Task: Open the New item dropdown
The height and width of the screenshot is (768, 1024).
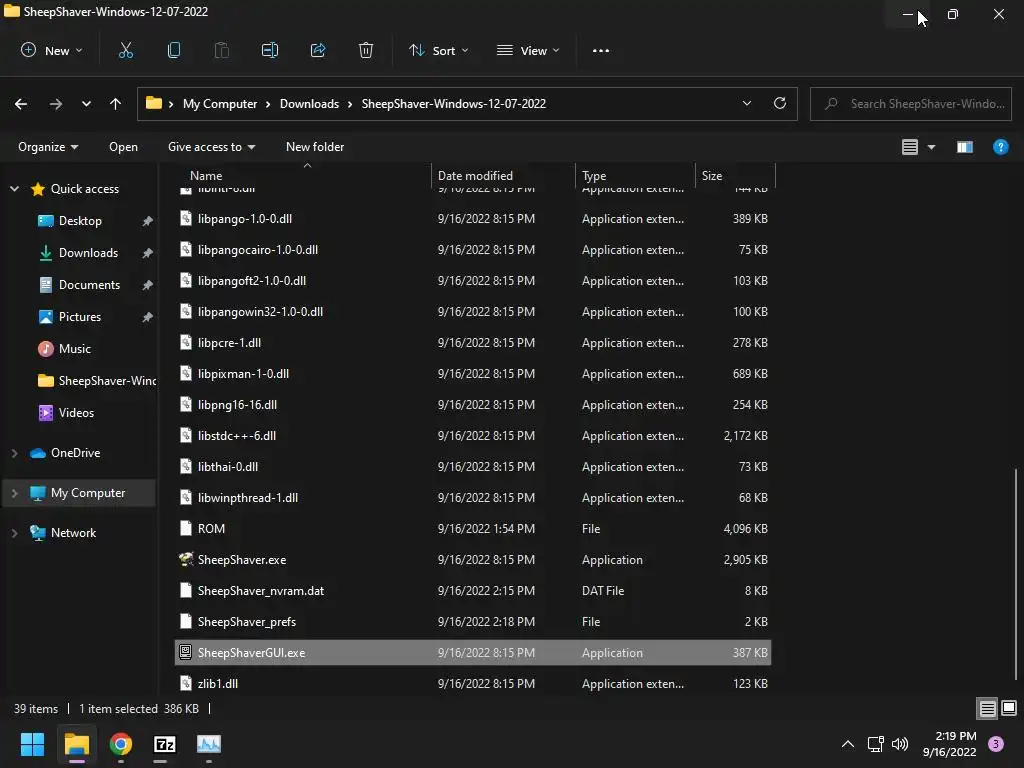Action: point(52,50)
